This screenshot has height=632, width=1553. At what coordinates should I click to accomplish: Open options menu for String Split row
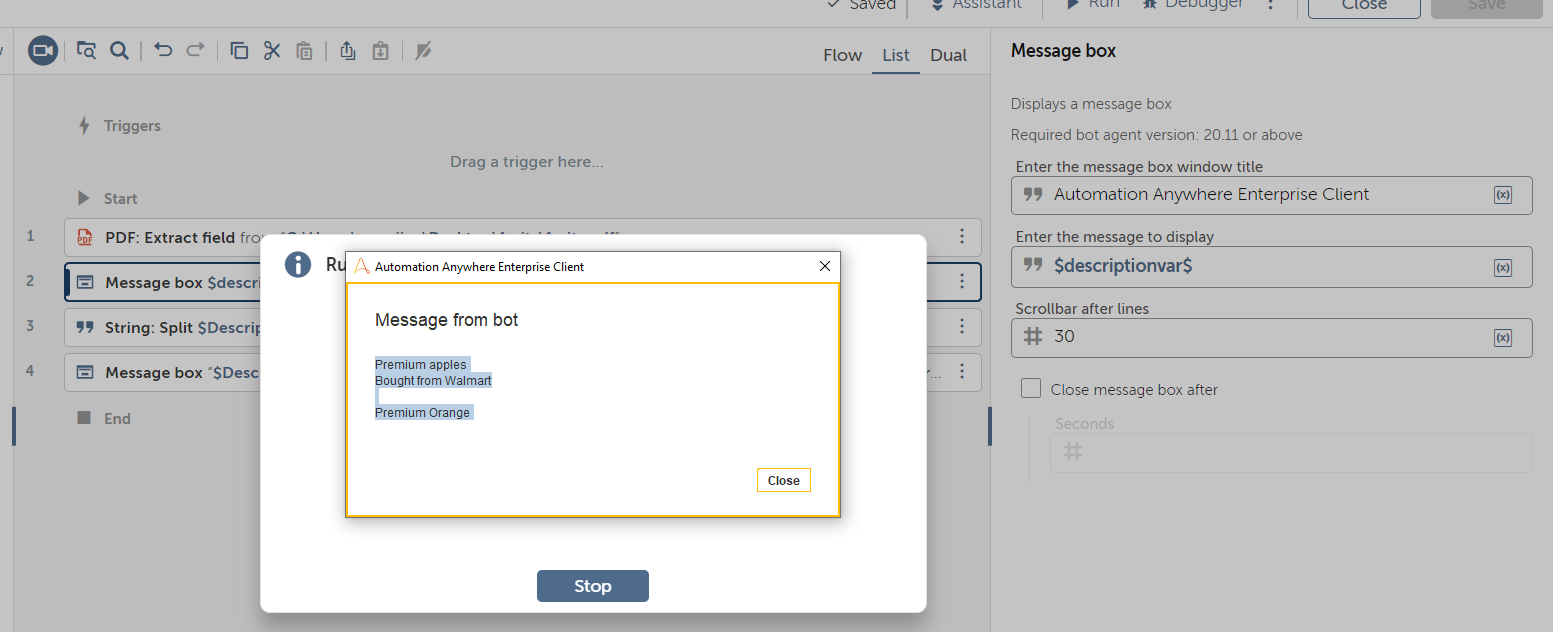962,327
